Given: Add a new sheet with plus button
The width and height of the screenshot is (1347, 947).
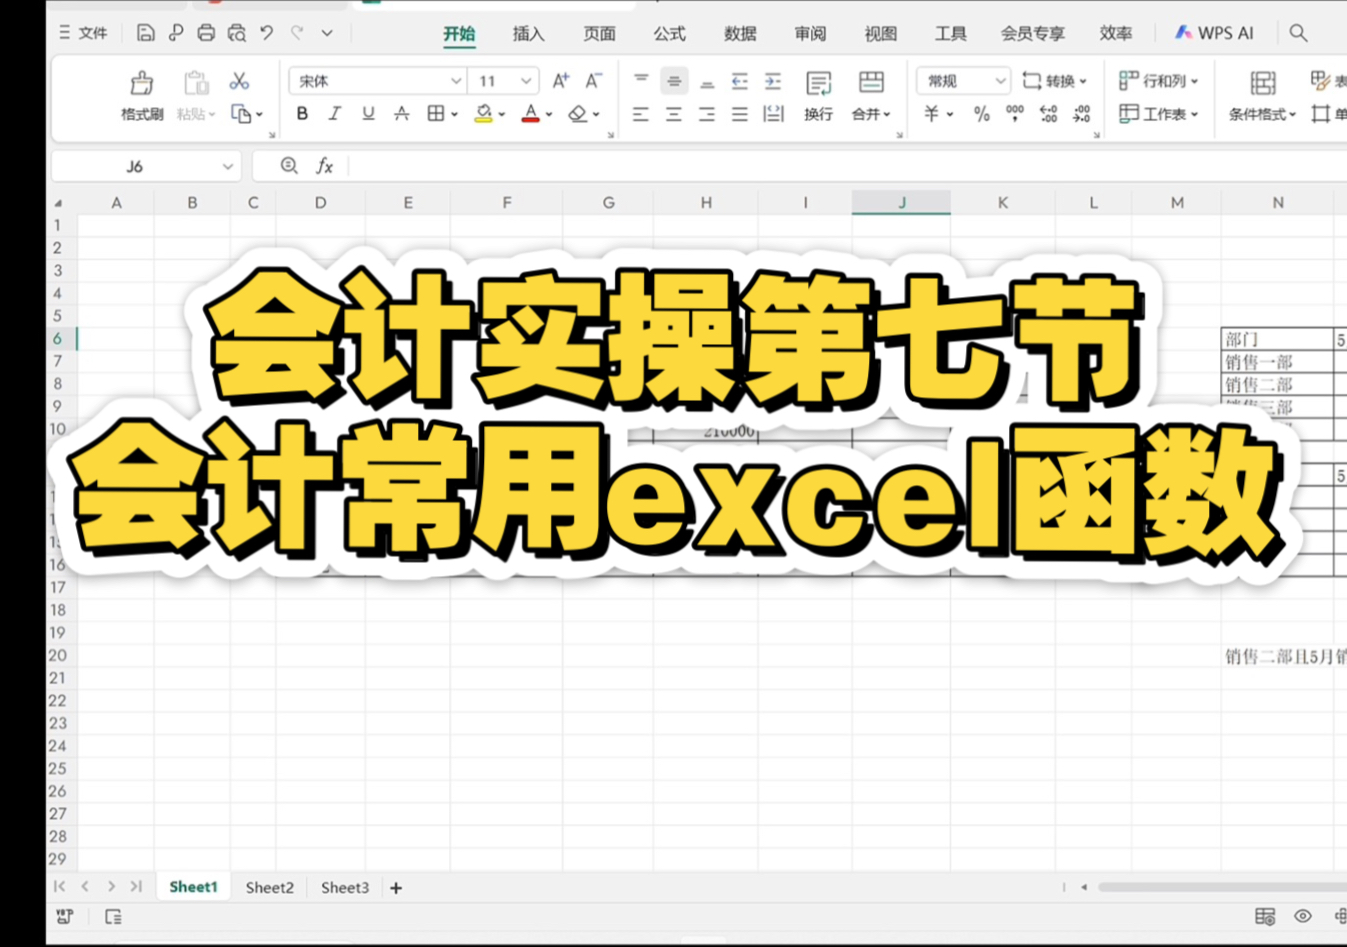Looking at the screenshot, I should click(x=396, y=888).
